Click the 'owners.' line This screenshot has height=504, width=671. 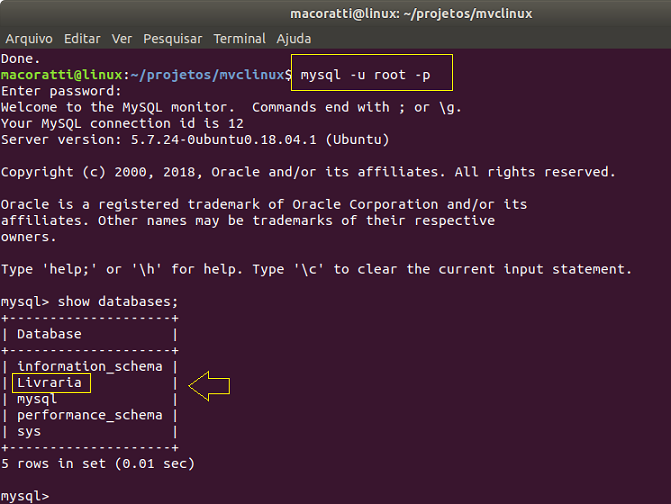click(28, 237)
